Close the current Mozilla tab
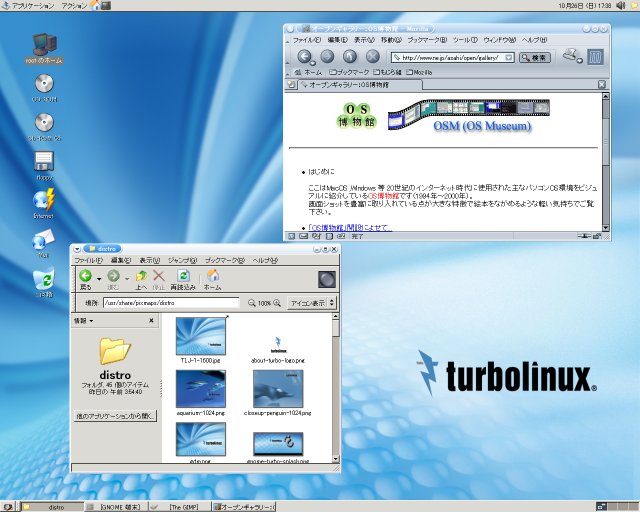Viewport: 640px width, 512px height. 602,85
